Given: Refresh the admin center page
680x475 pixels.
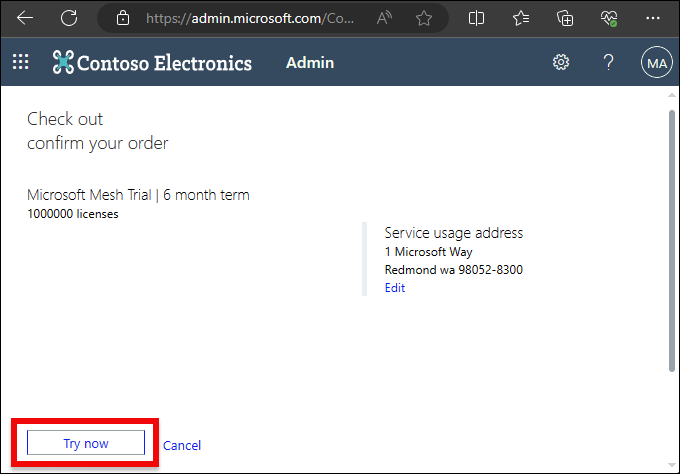Looking at the screenshot, I should [x=69, y=18].
